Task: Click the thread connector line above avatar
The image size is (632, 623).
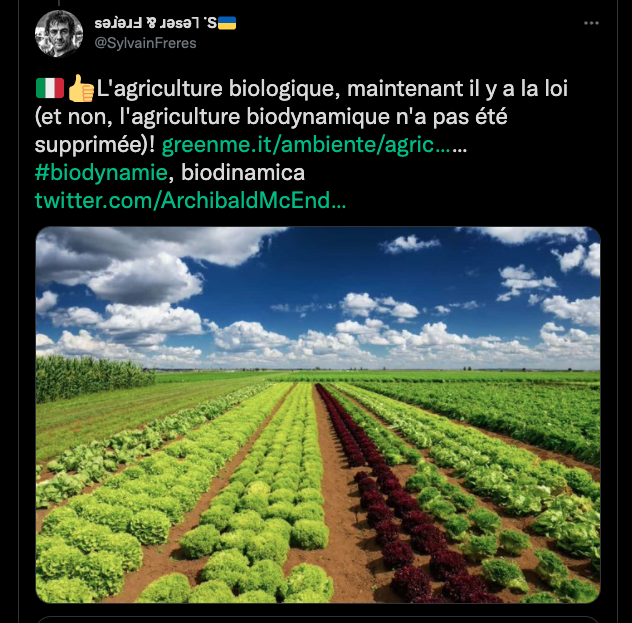Action: click(59, 3)
